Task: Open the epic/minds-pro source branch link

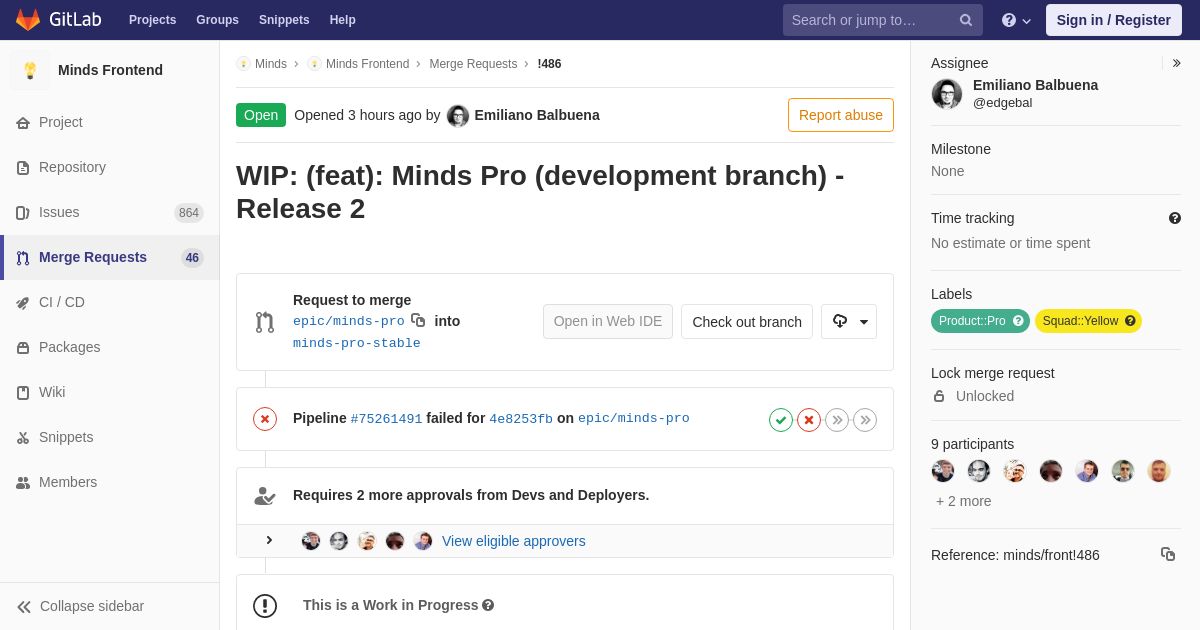Action: tap(349, 322)
